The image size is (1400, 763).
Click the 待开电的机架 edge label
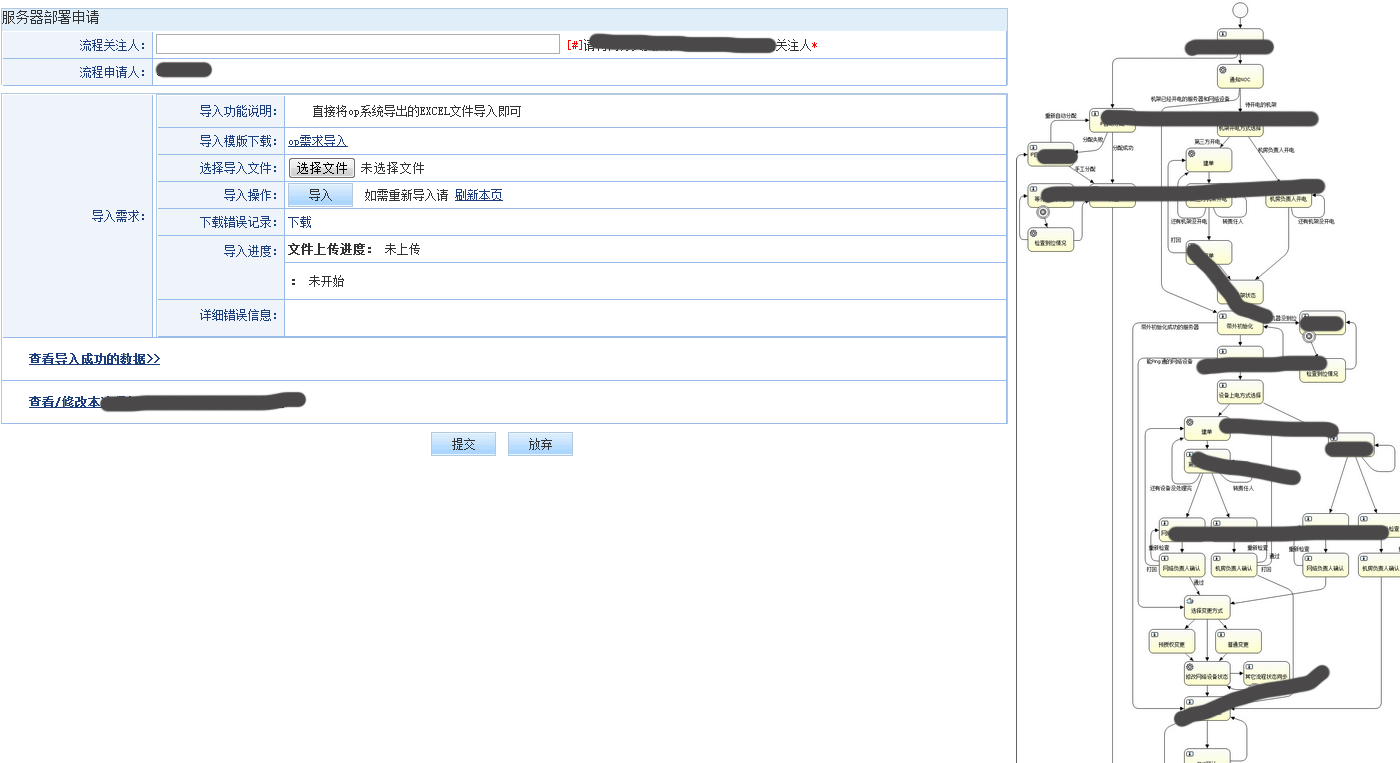click(x=1260, y=104)
